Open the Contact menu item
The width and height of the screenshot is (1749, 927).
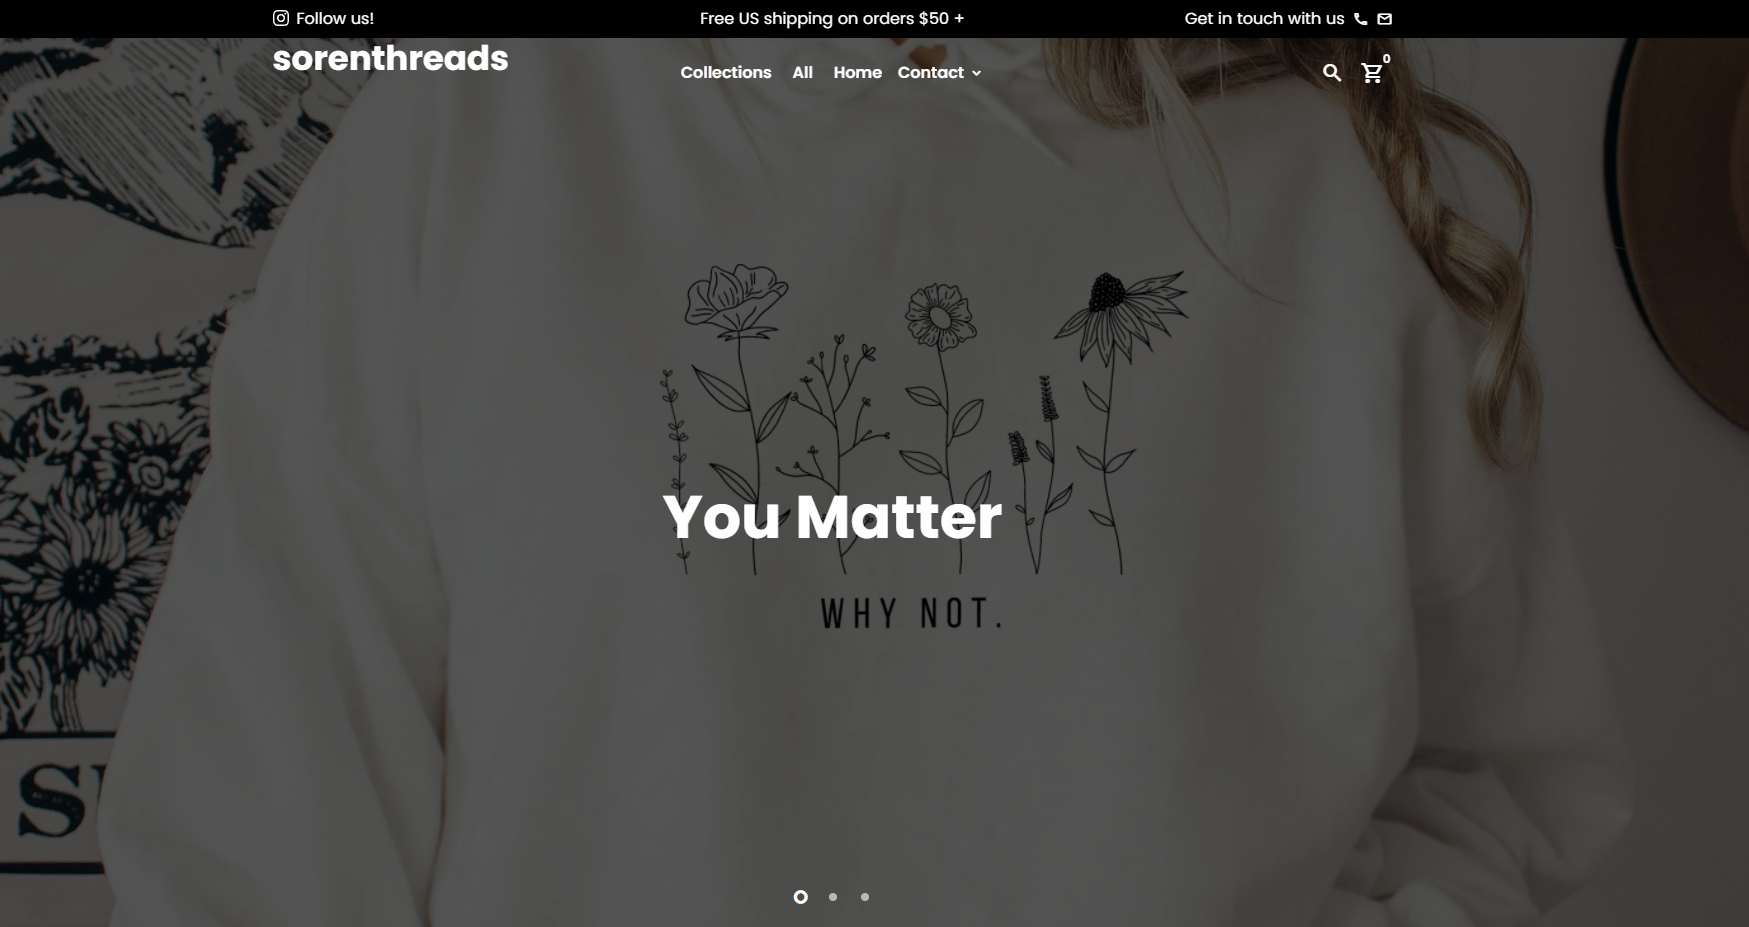coord(931,72)
